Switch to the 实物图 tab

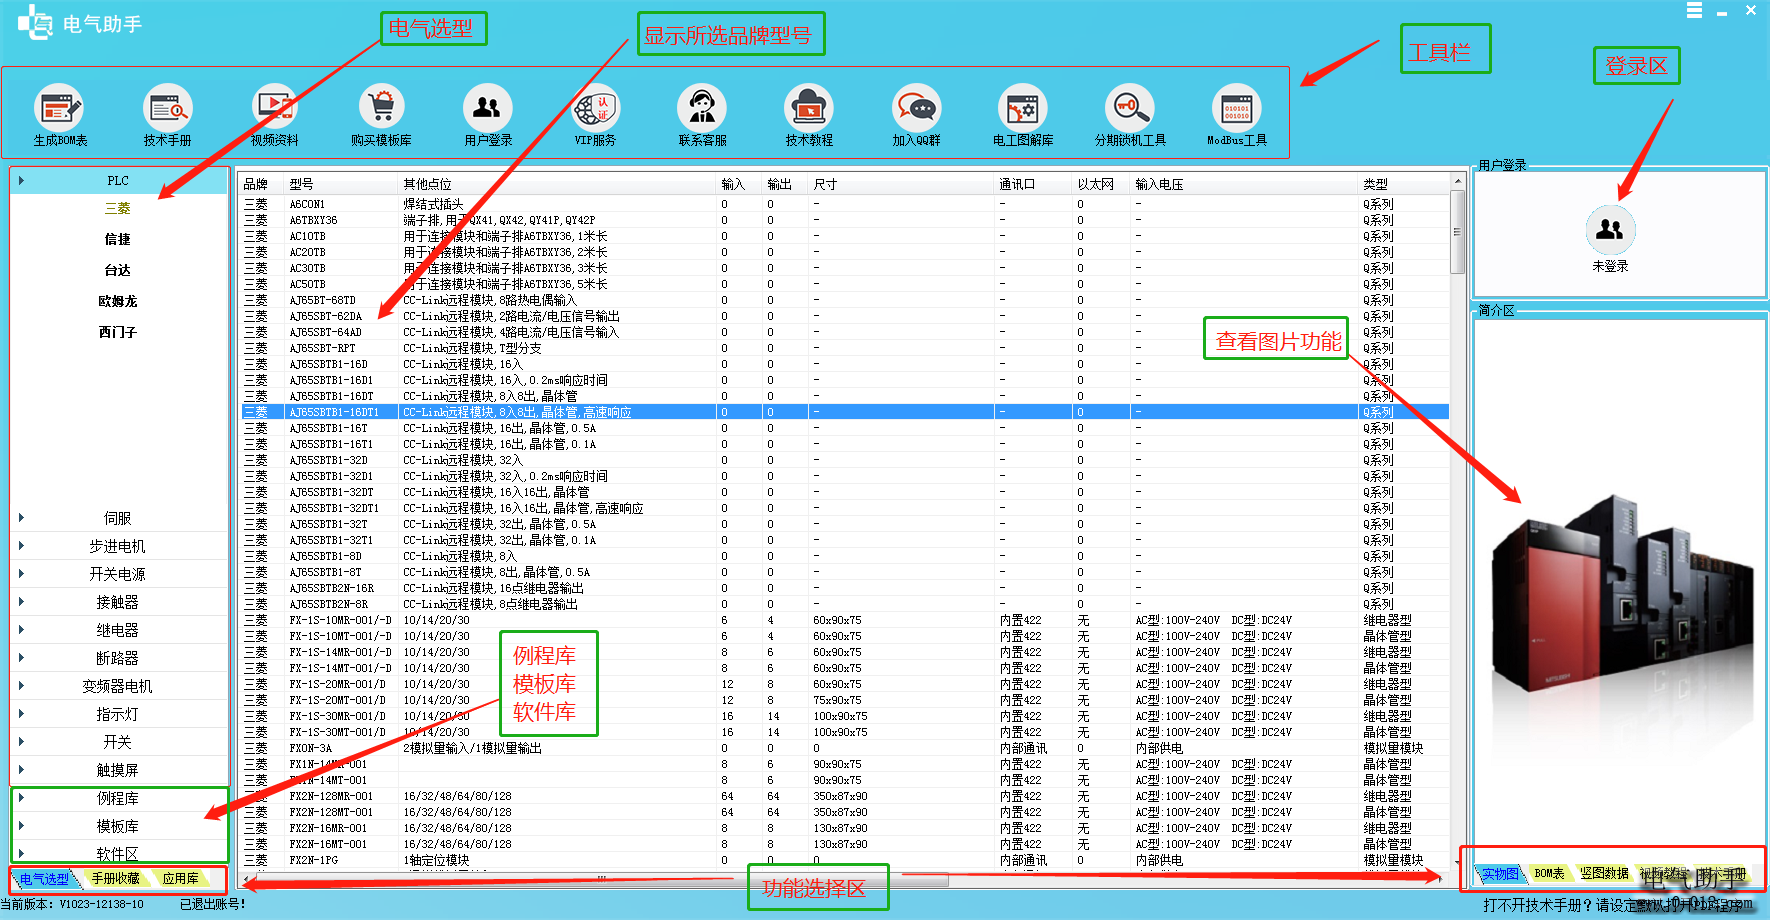[1500, 874]
